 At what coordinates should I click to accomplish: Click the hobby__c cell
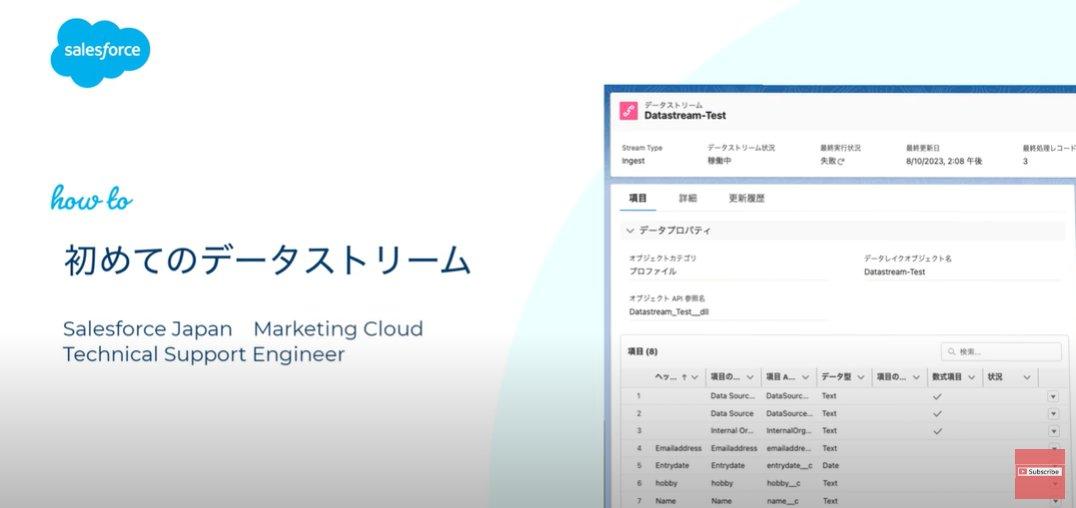pyautogui.click(x=783, y=483)
